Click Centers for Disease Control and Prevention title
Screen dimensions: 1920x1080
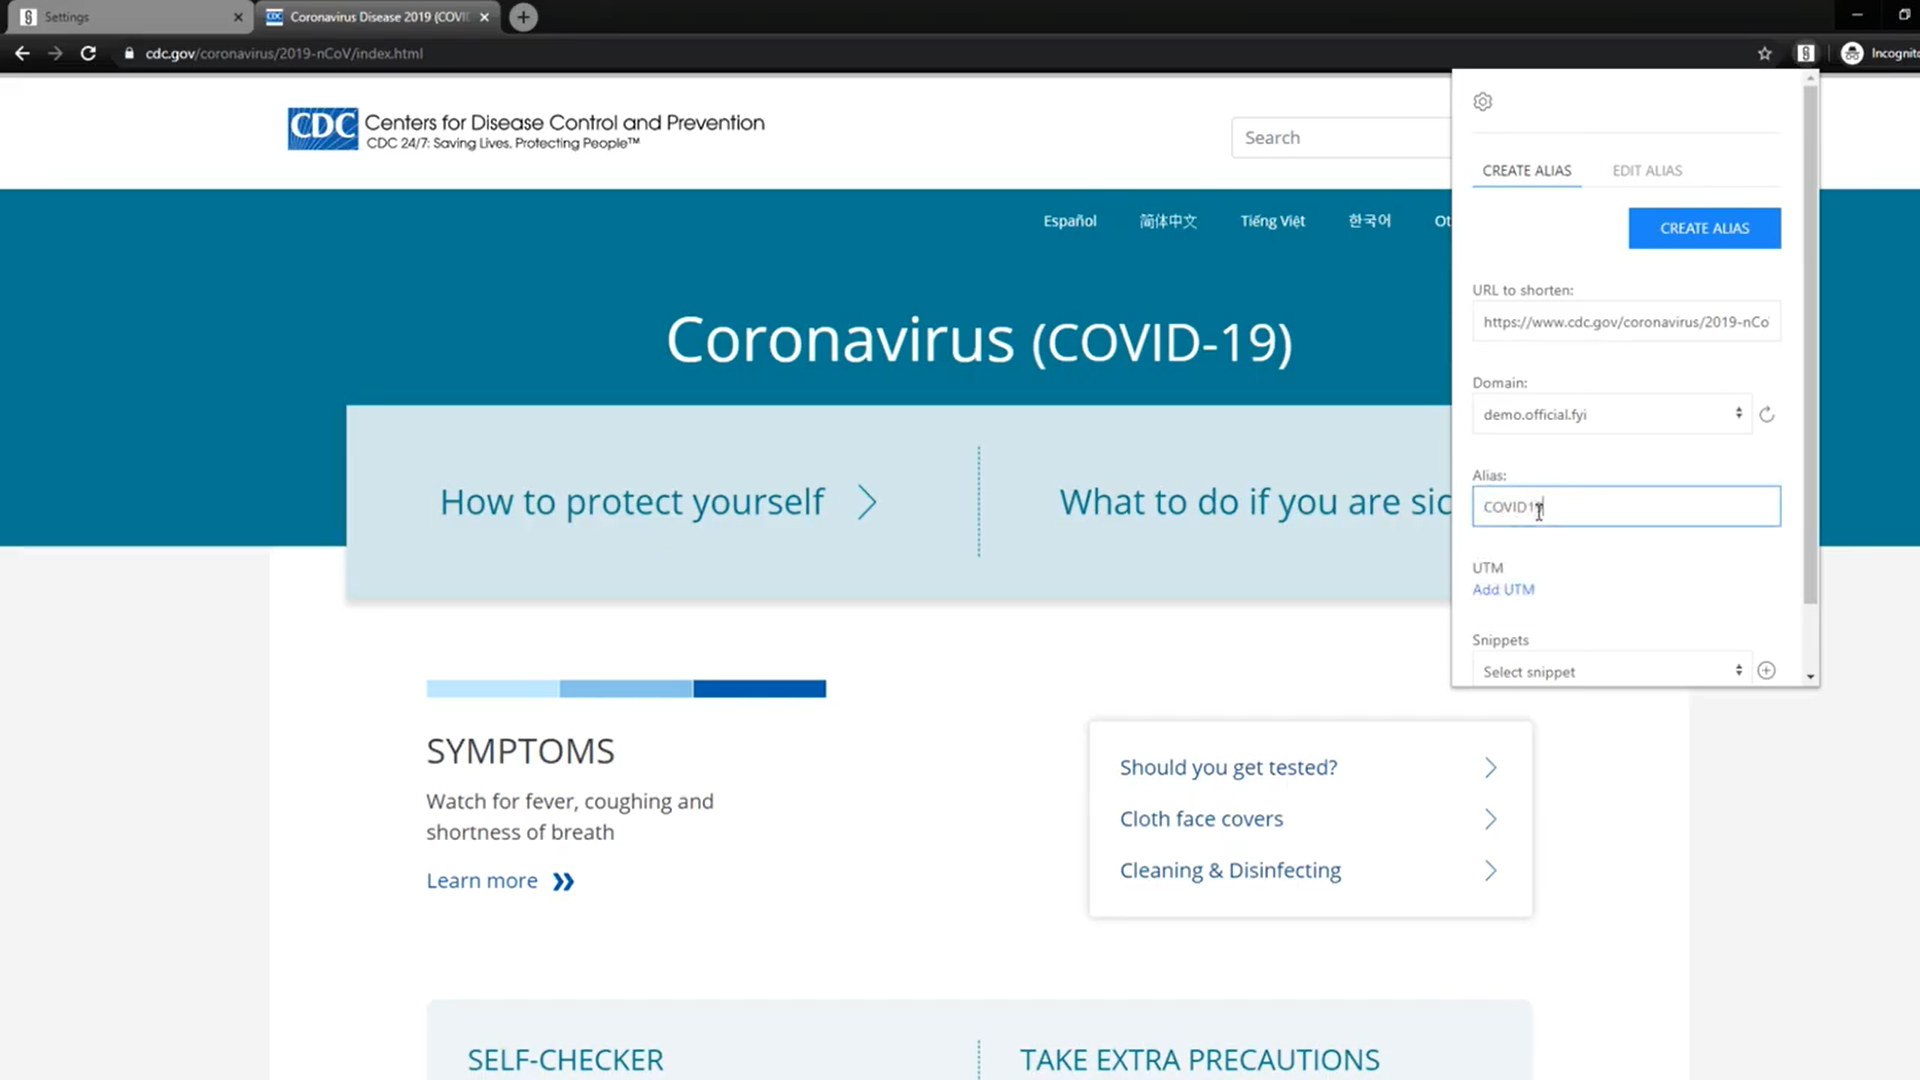pyautogui.click(x=564, y=123)
